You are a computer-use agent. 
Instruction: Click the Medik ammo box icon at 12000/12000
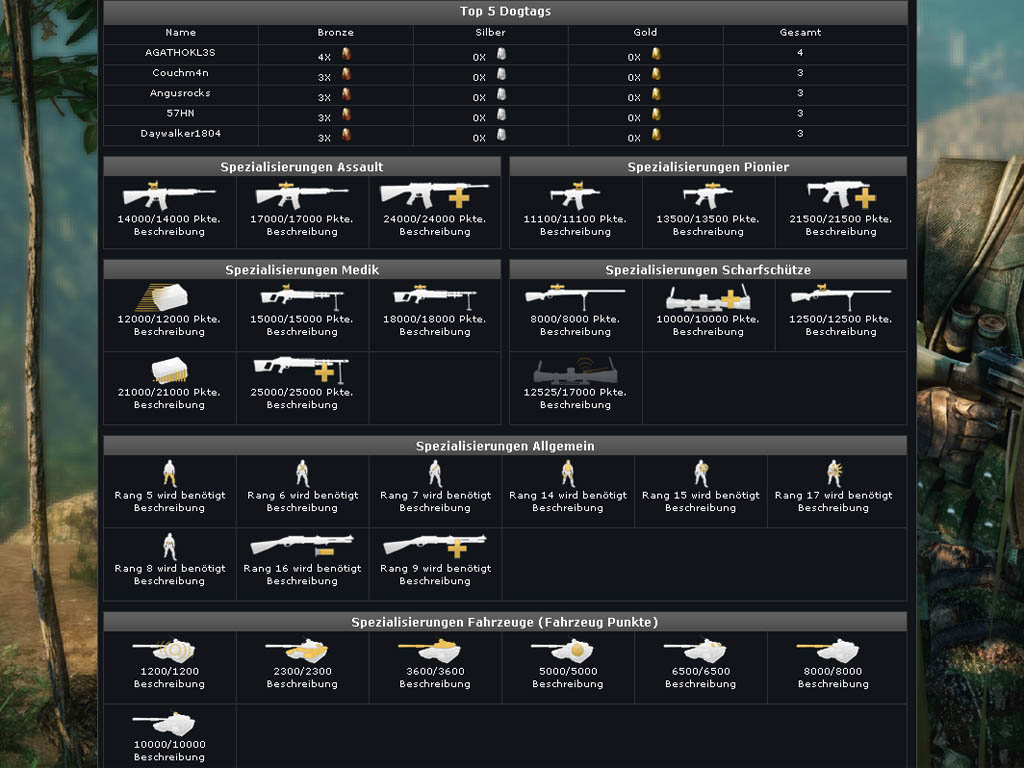point(169,296)
